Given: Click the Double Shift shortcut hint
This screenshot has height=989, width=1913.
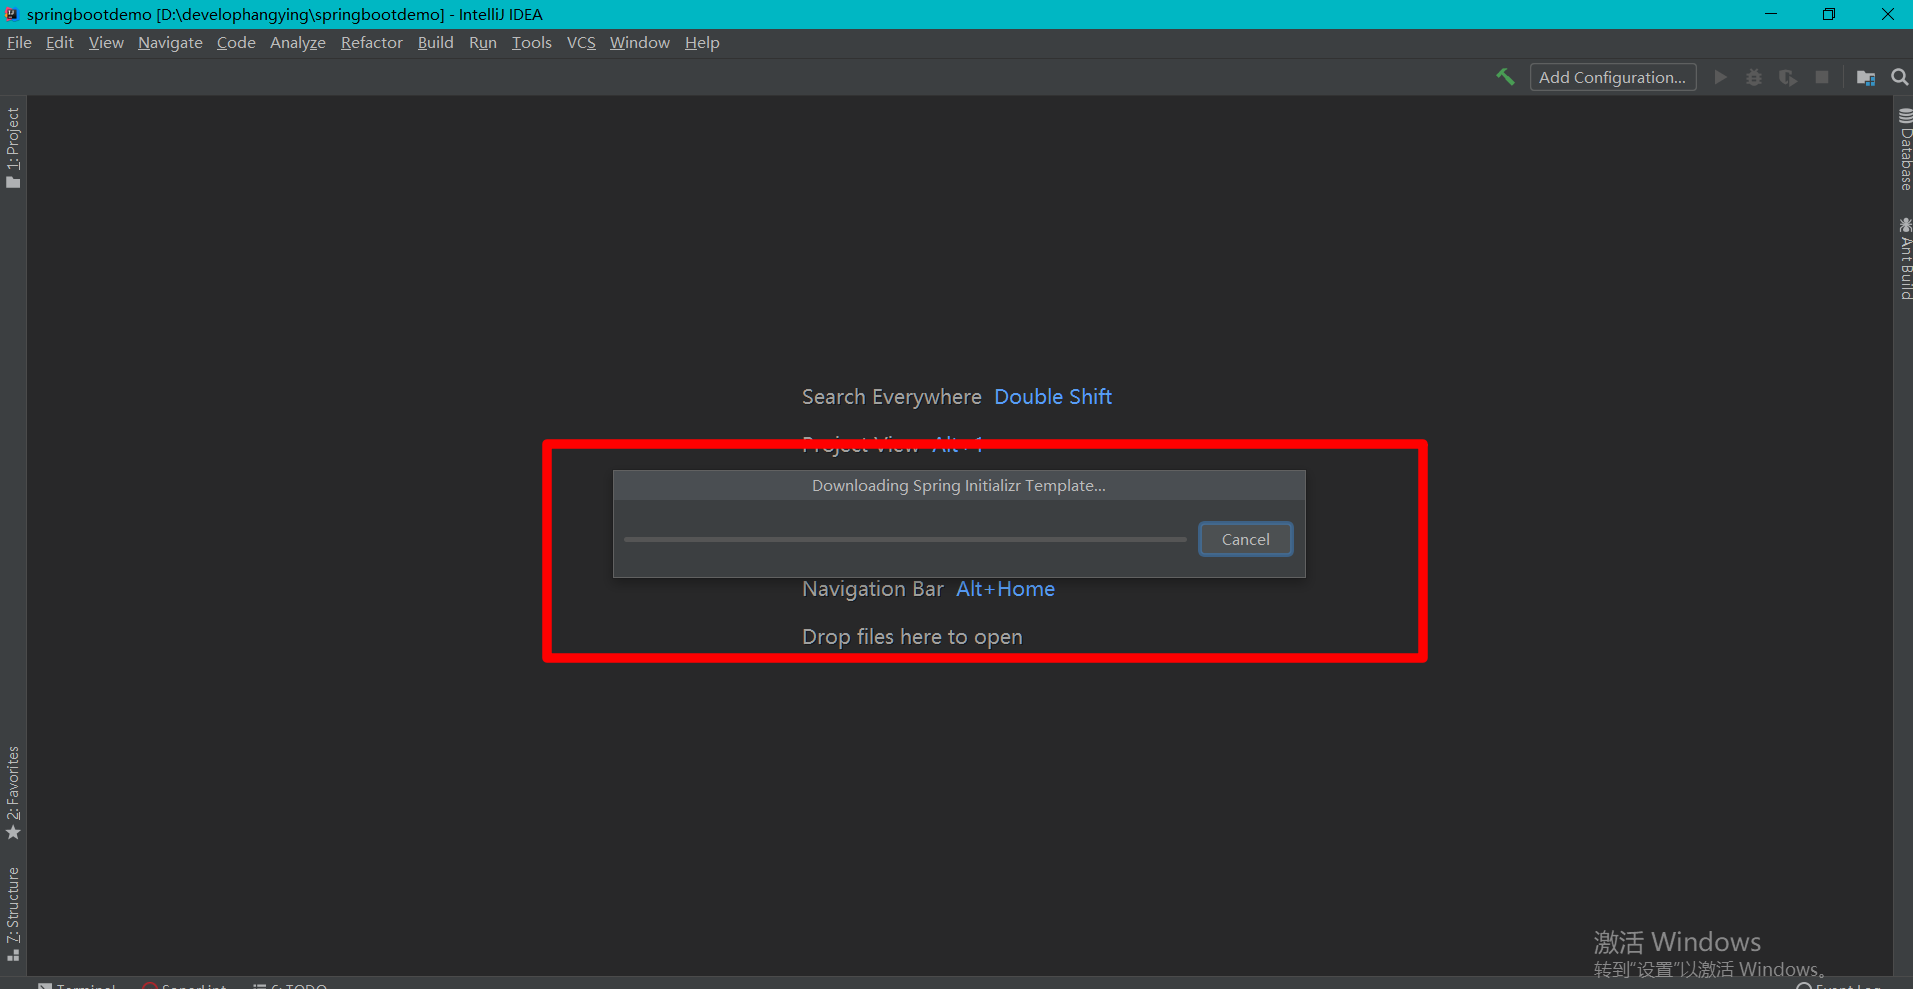Looking at the screenshot, I should [x=1053, y=397].
